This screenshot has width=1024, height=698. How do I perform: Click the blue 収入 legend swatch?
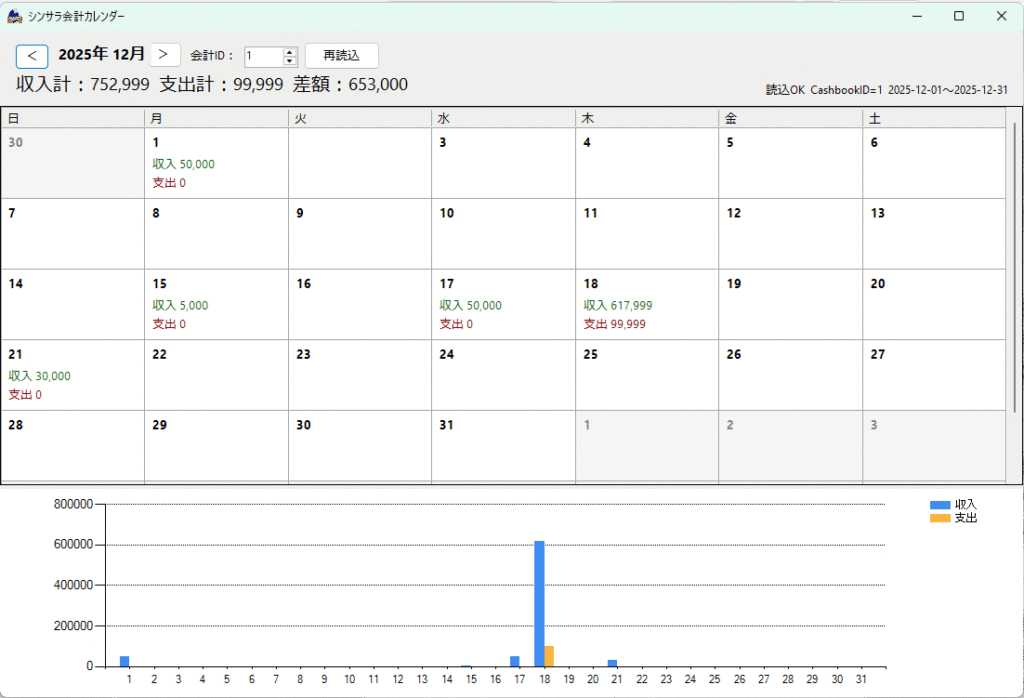pyautogui.click(x=940, y=505)
